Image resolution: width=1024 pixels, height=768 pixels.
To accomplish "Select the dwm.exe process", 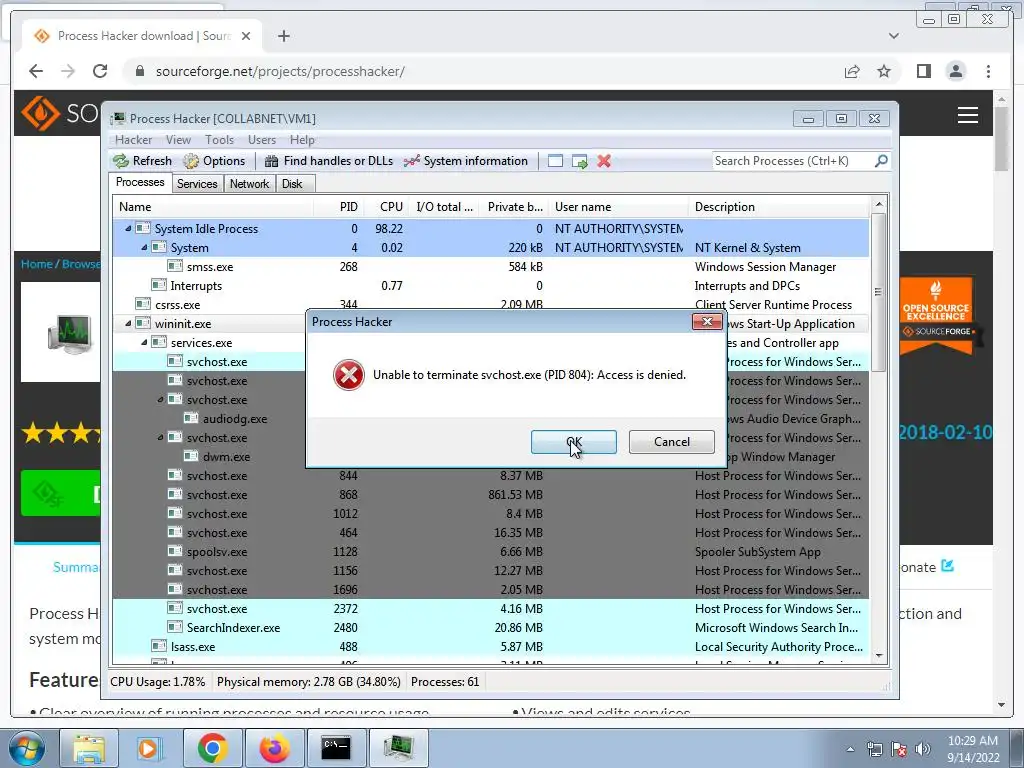I will tap(226, 456).
